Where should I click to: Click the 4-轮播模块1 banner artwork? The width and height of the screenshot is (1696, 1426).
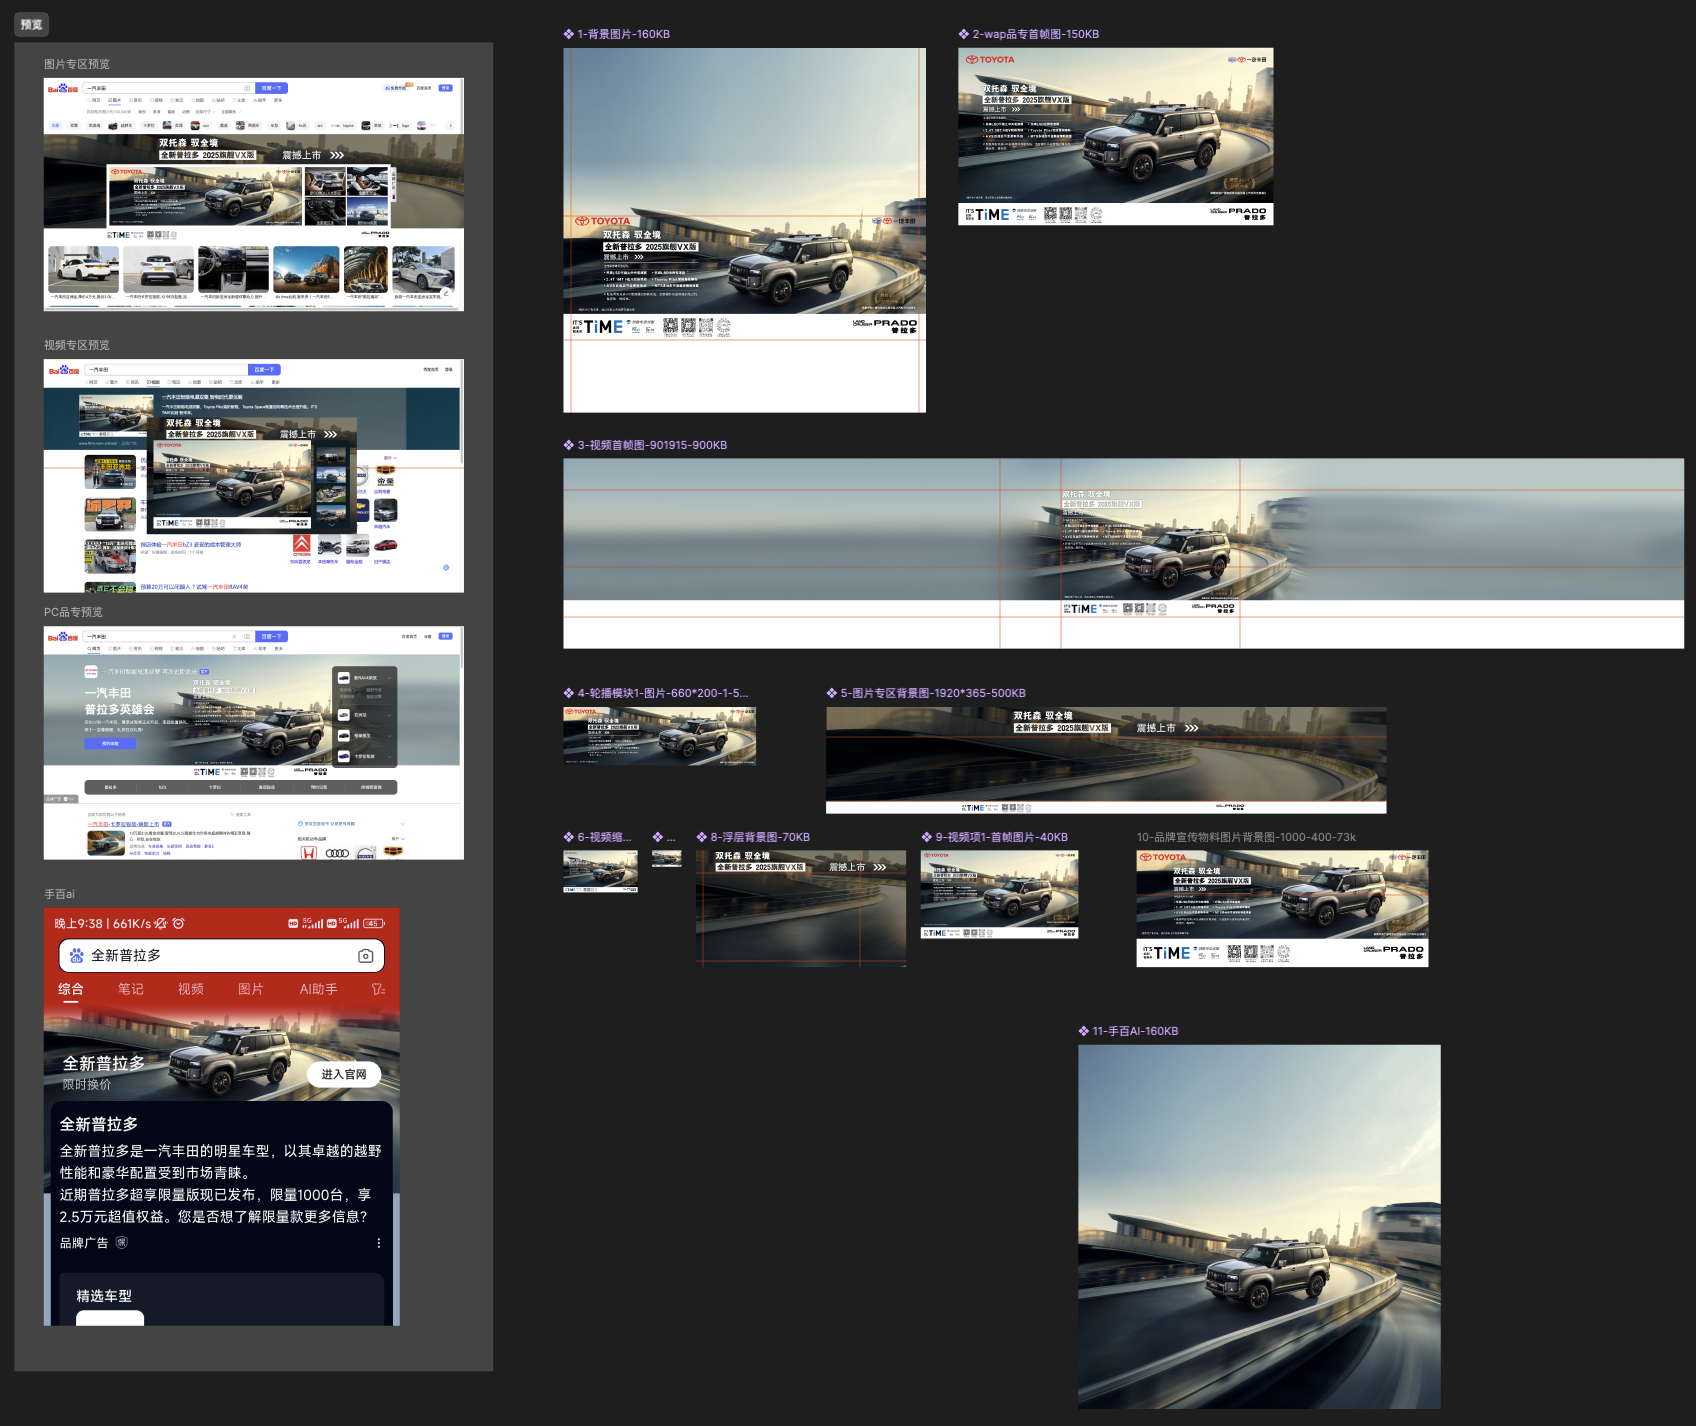click(659, 736)
